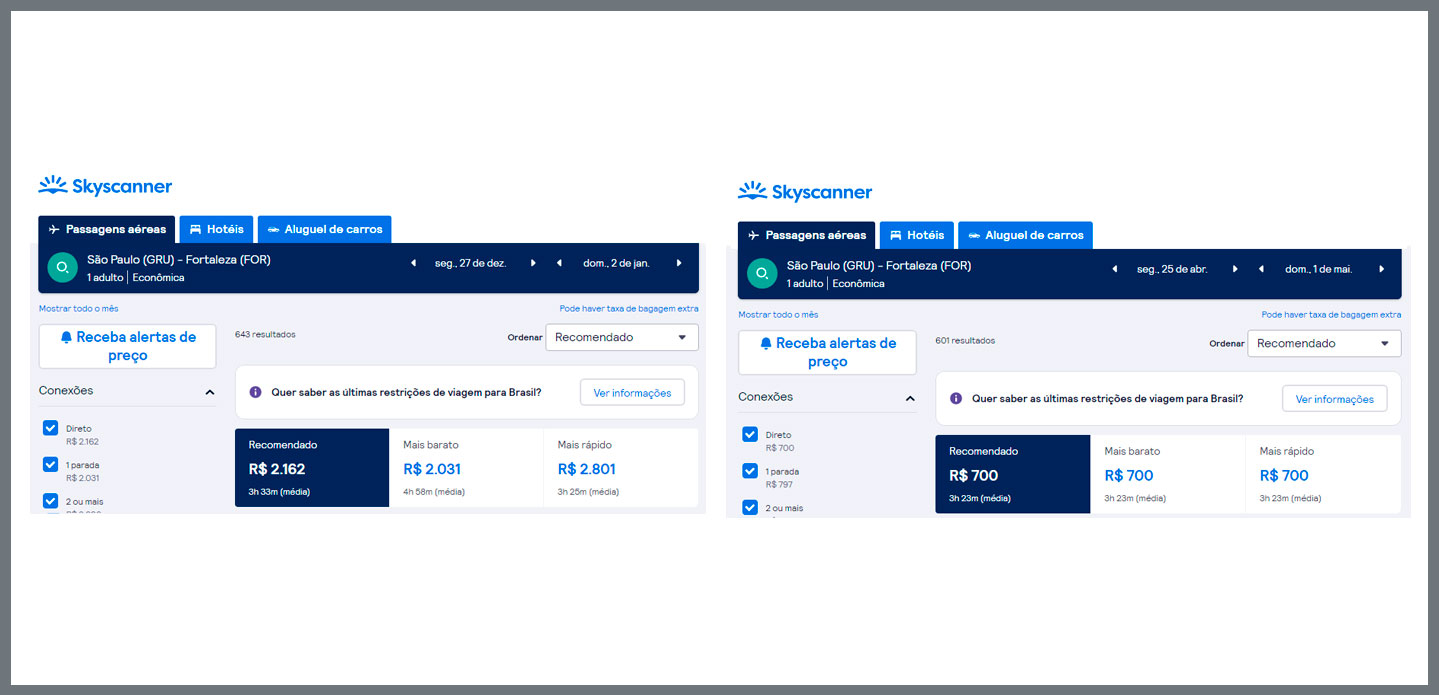Image resolution: width=1439 pixels, height=695 pixels.
Task: Click info icon in left travel restrictions banner
Action: point(255,392)
